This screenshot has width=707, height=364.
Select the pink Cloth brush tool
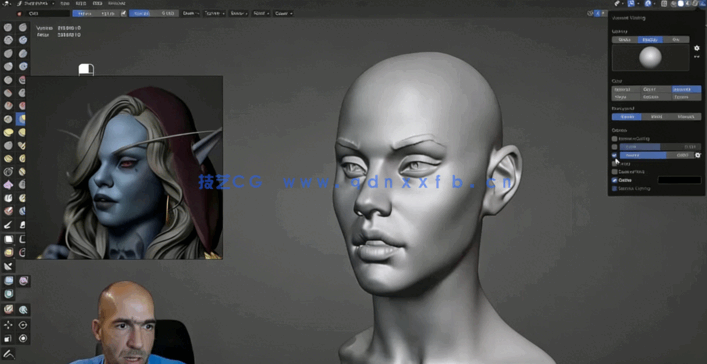coord(8,185)
